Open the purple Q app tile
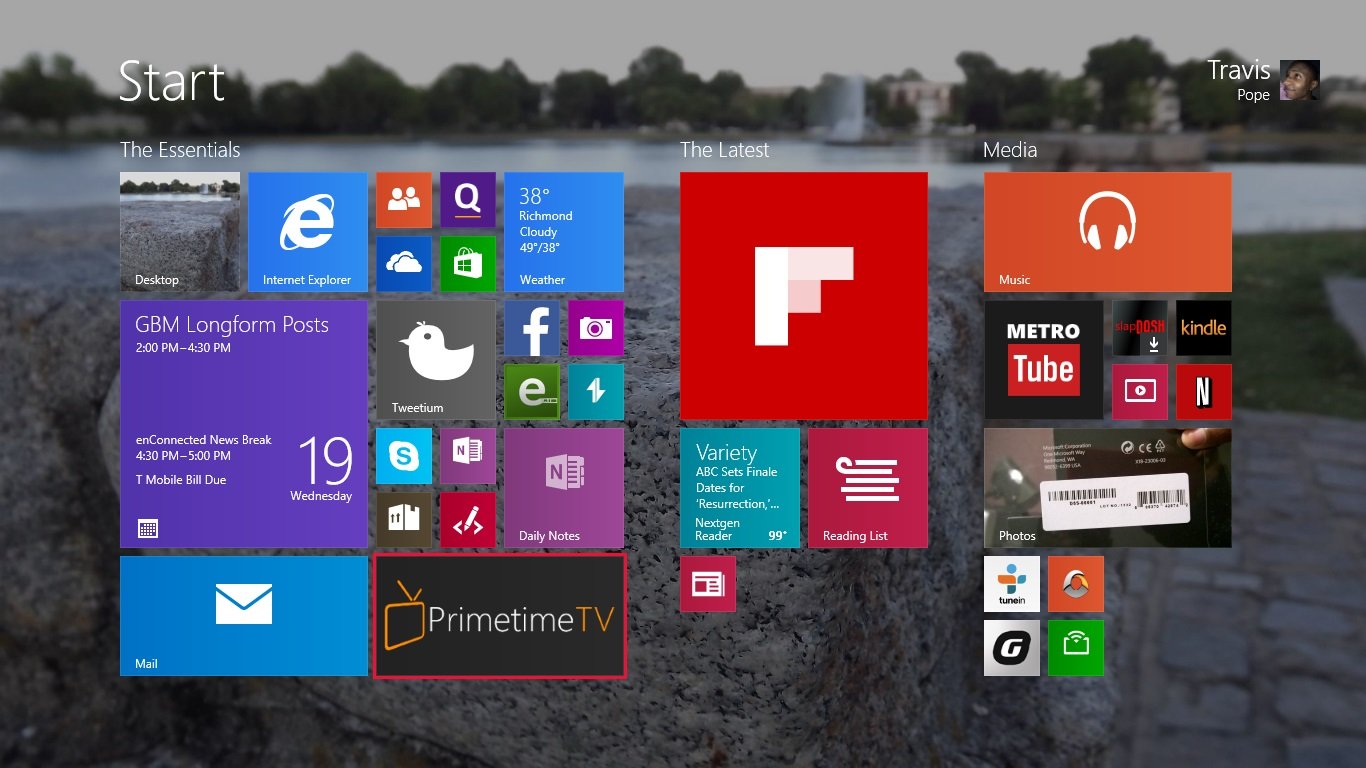The width and height of the screenshot is (1366, 768). coord(468,200)
